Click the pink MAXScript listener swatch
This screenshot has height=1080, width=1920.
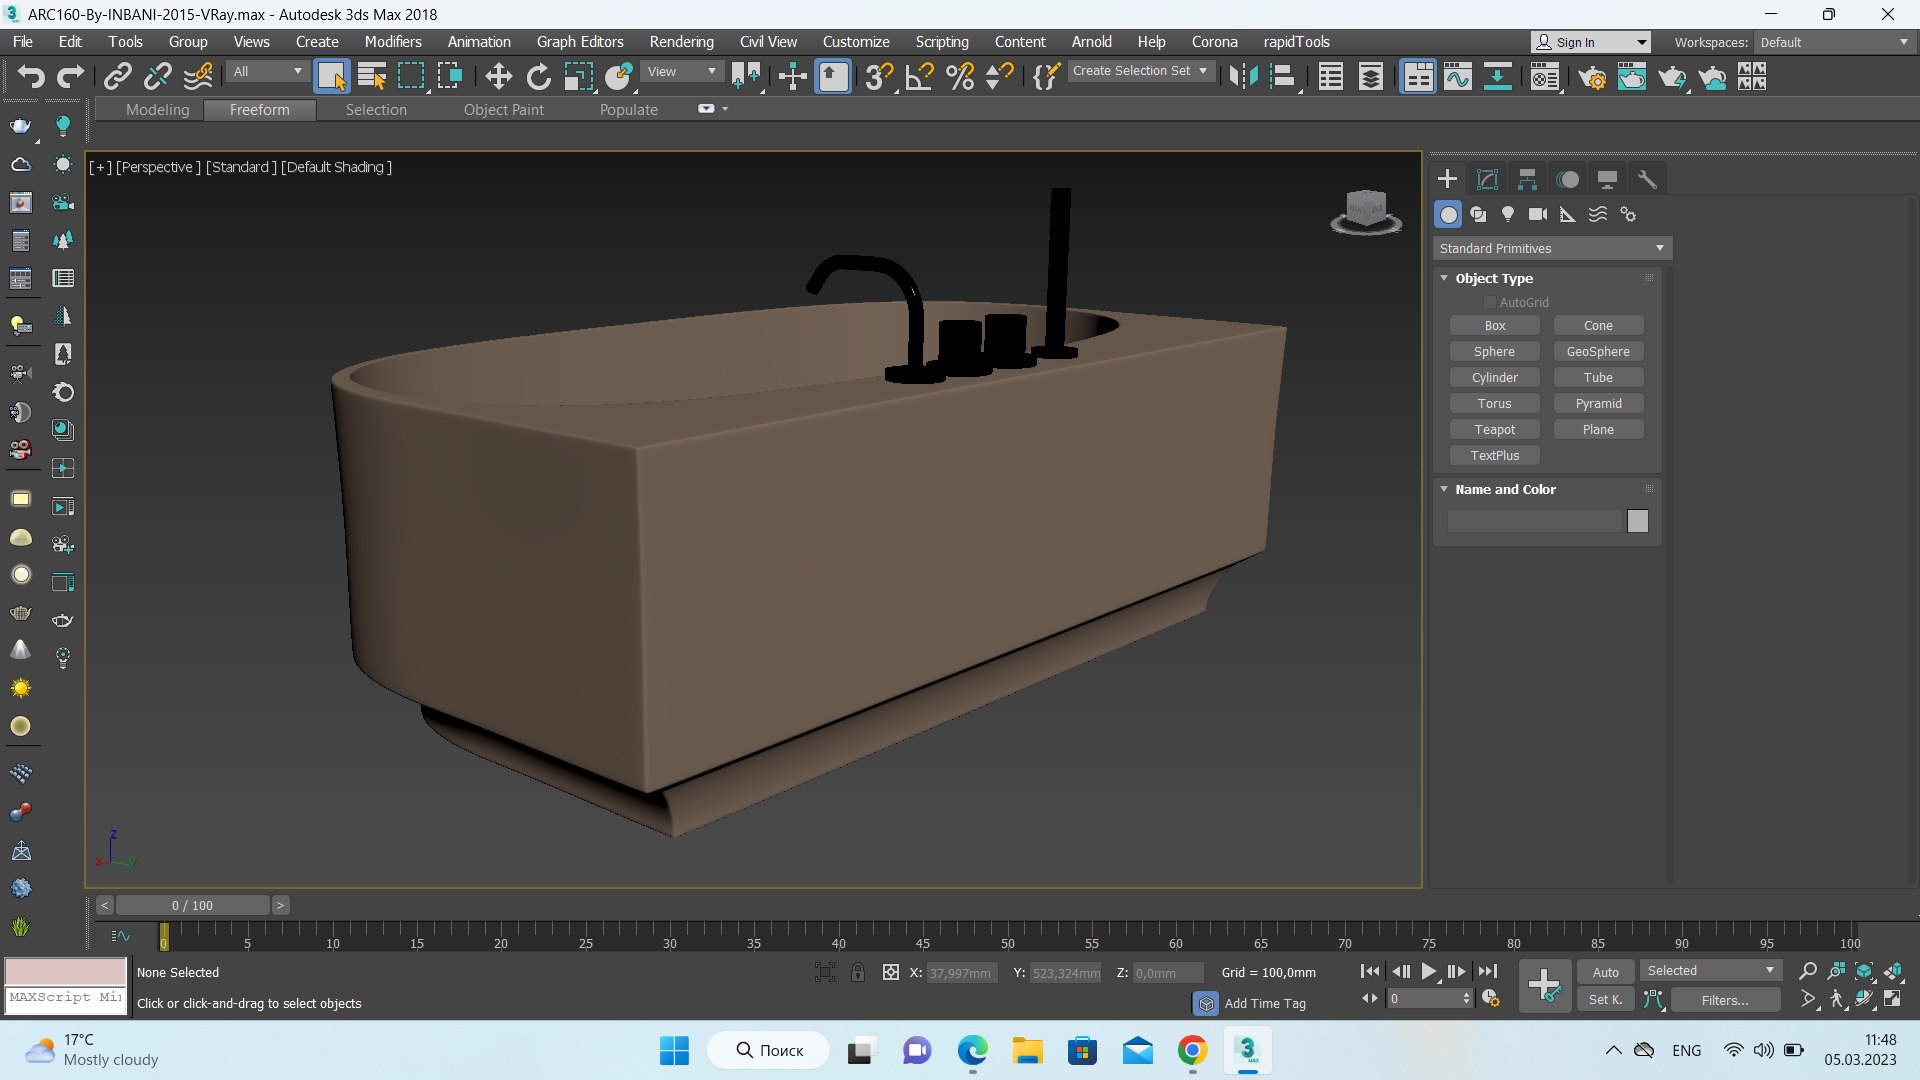click(66, 971)
